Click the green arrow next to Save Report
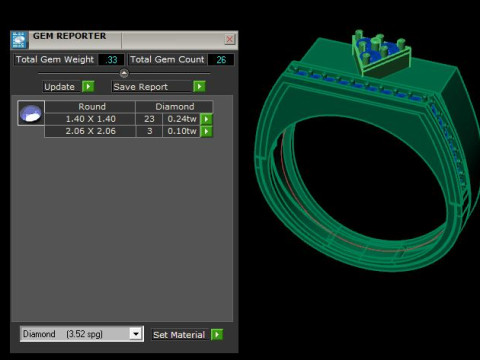This screenshot has height=360, width=480. pyautogui.click(x=199, y=87)
